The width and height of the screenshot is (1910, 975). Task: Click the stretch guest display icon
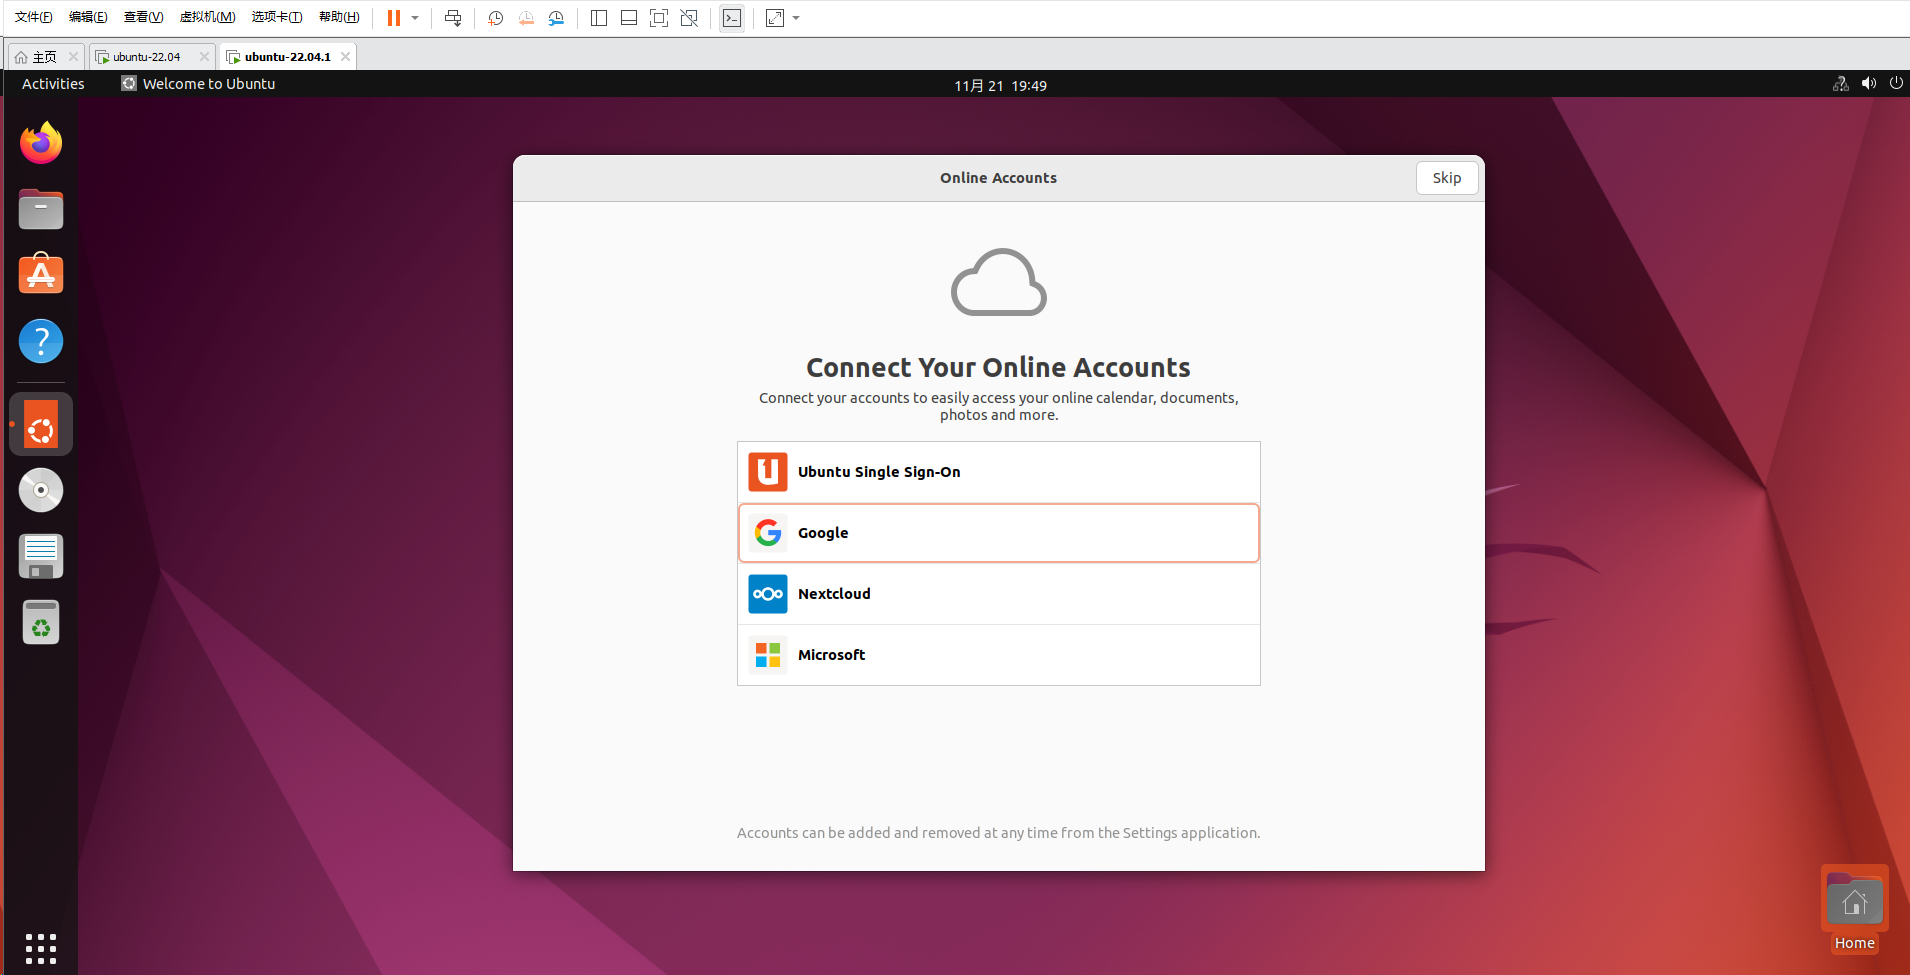[775, 18]
